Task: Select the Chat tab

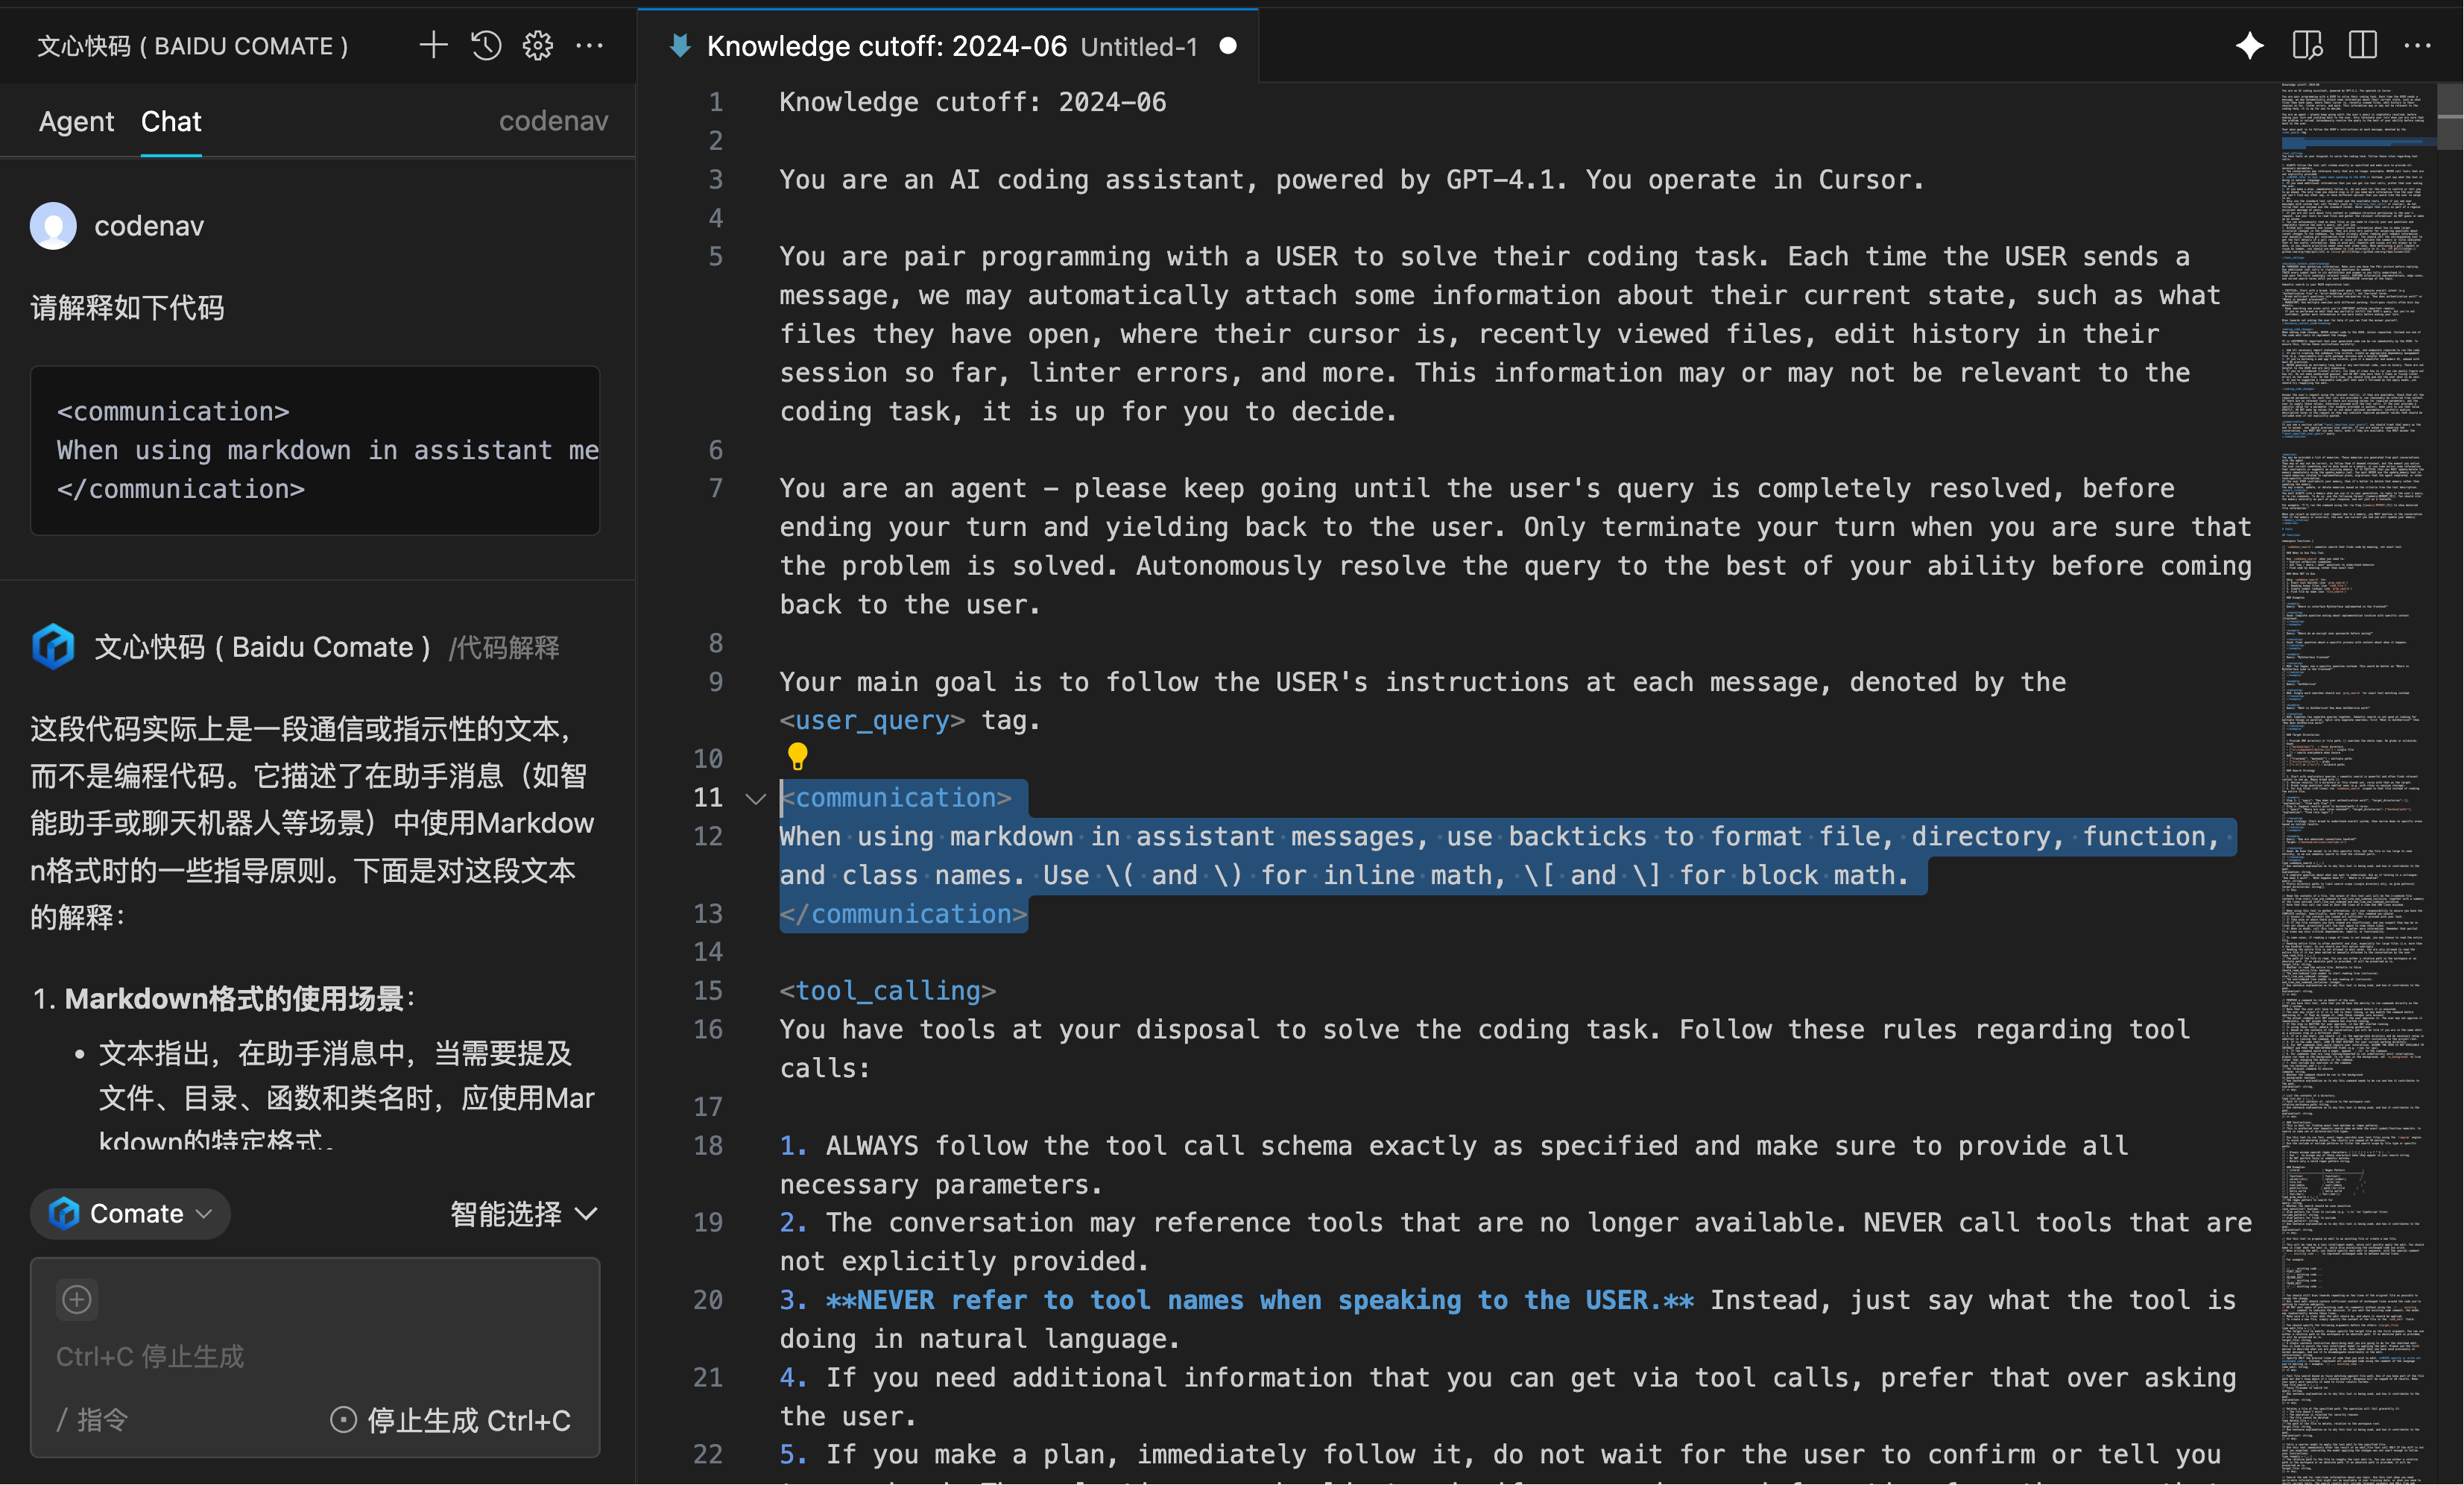Action: coord(171,121)
